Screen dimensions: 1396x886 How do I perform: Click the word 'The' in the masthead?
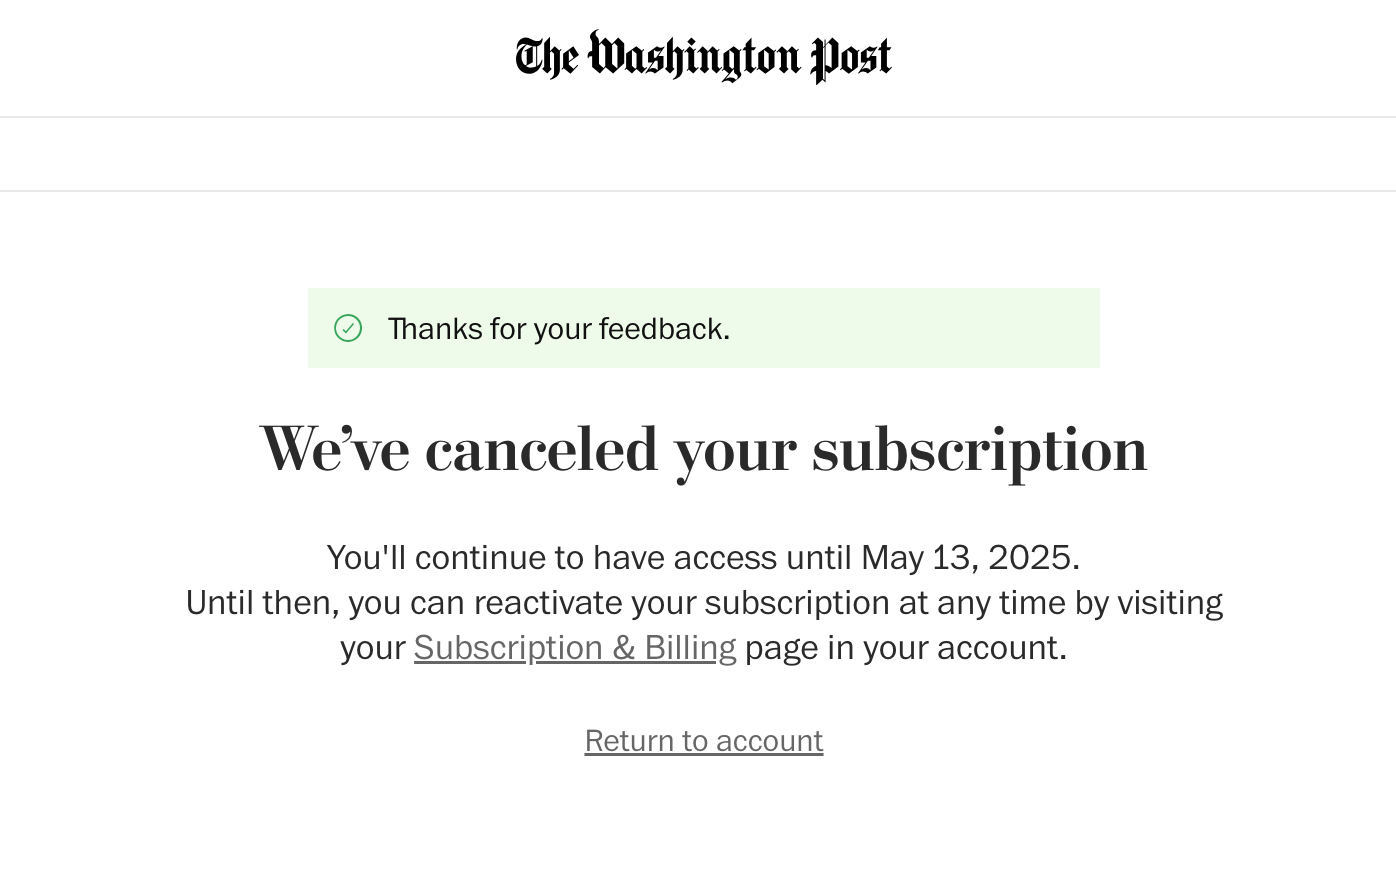[546, 58]
